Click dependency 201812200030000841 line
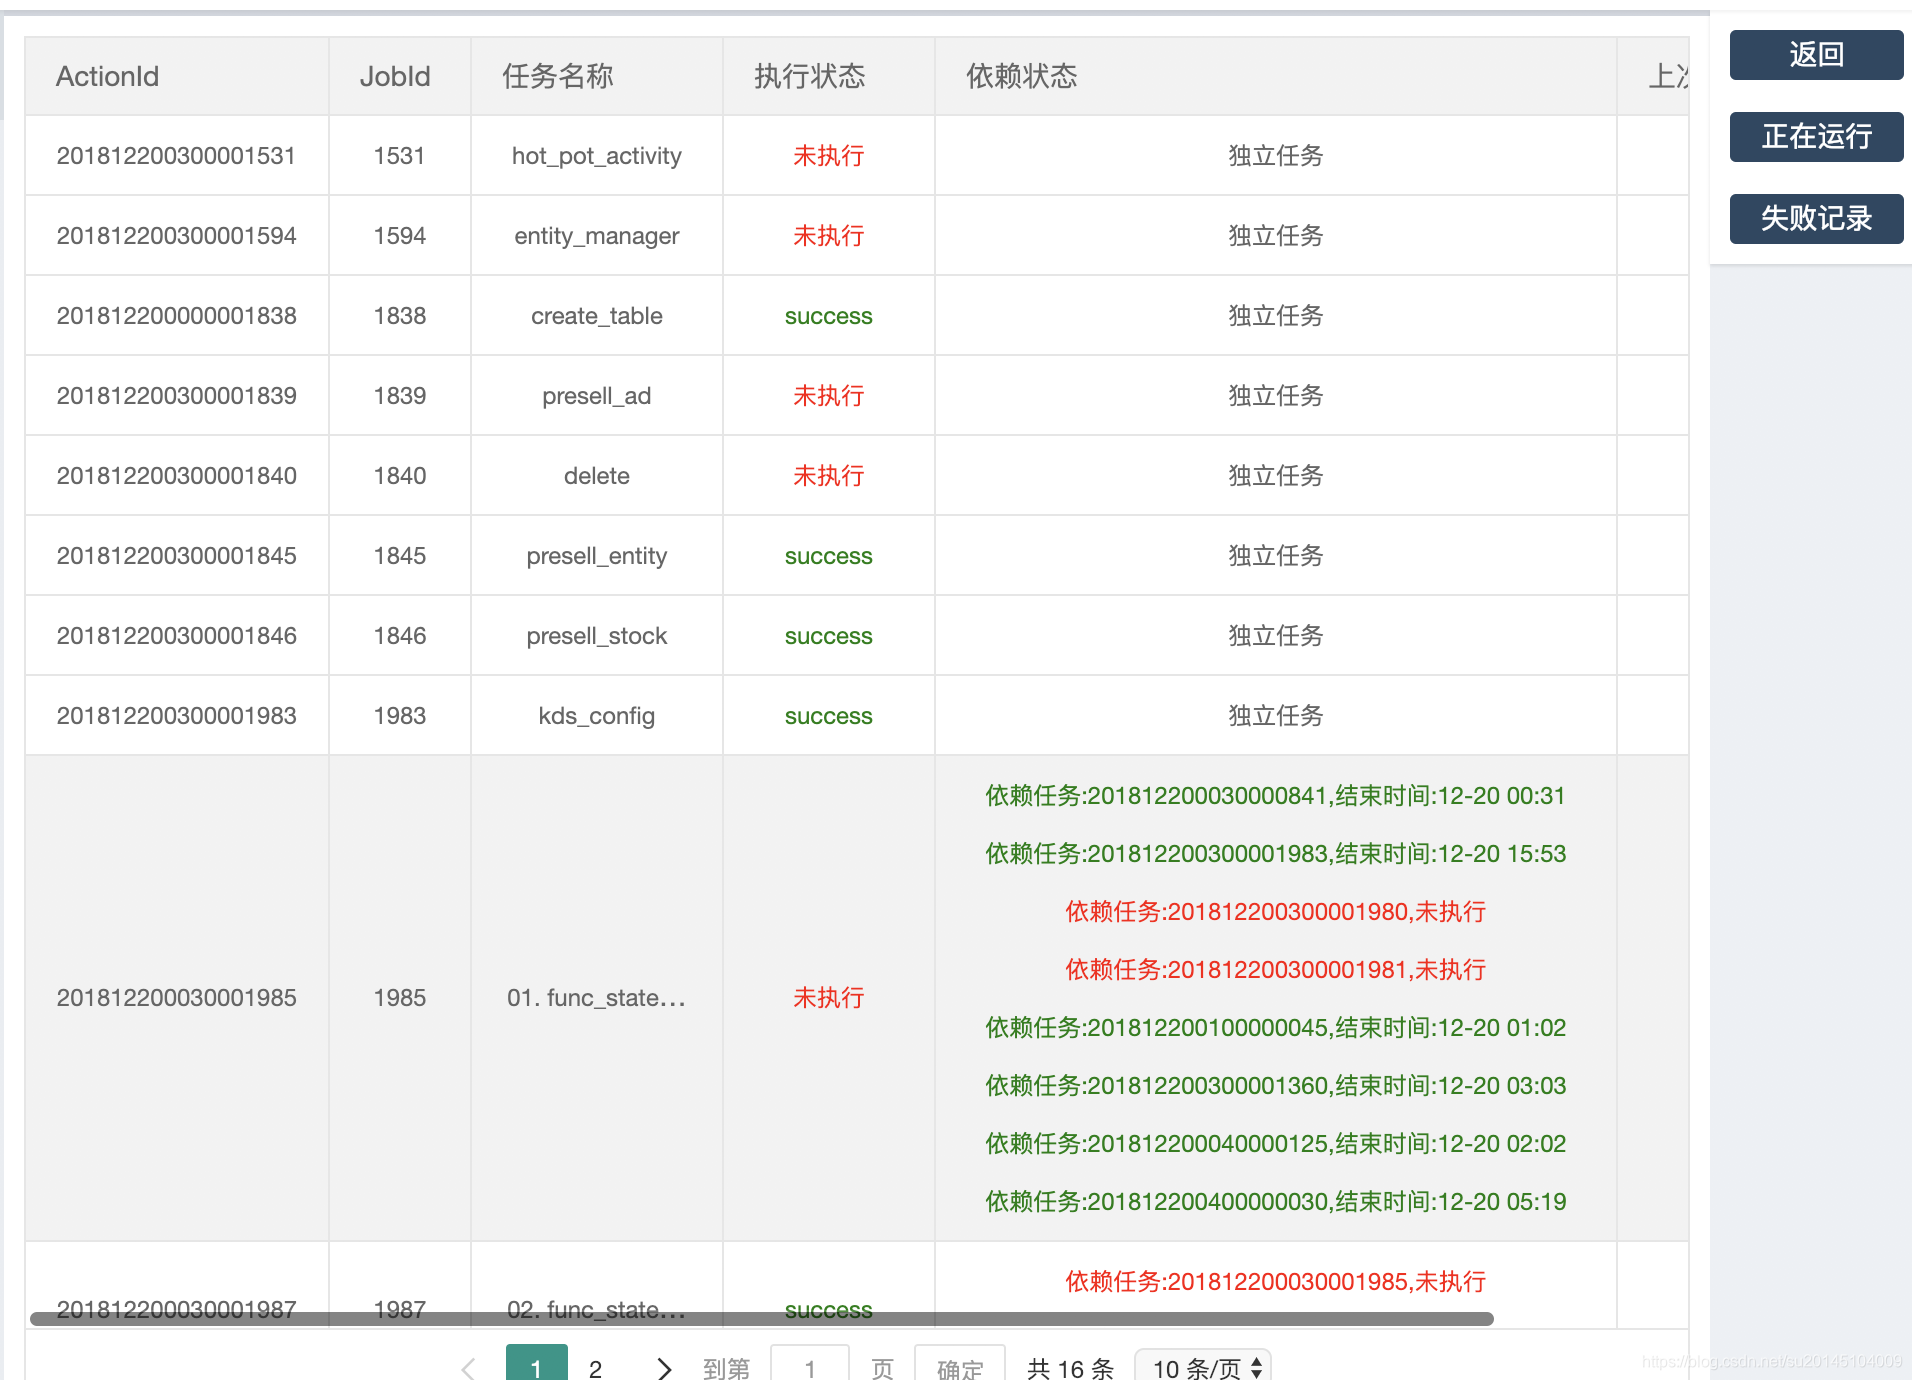1912x1380 pixels. pyautogui.click(x=1276, y=796)
